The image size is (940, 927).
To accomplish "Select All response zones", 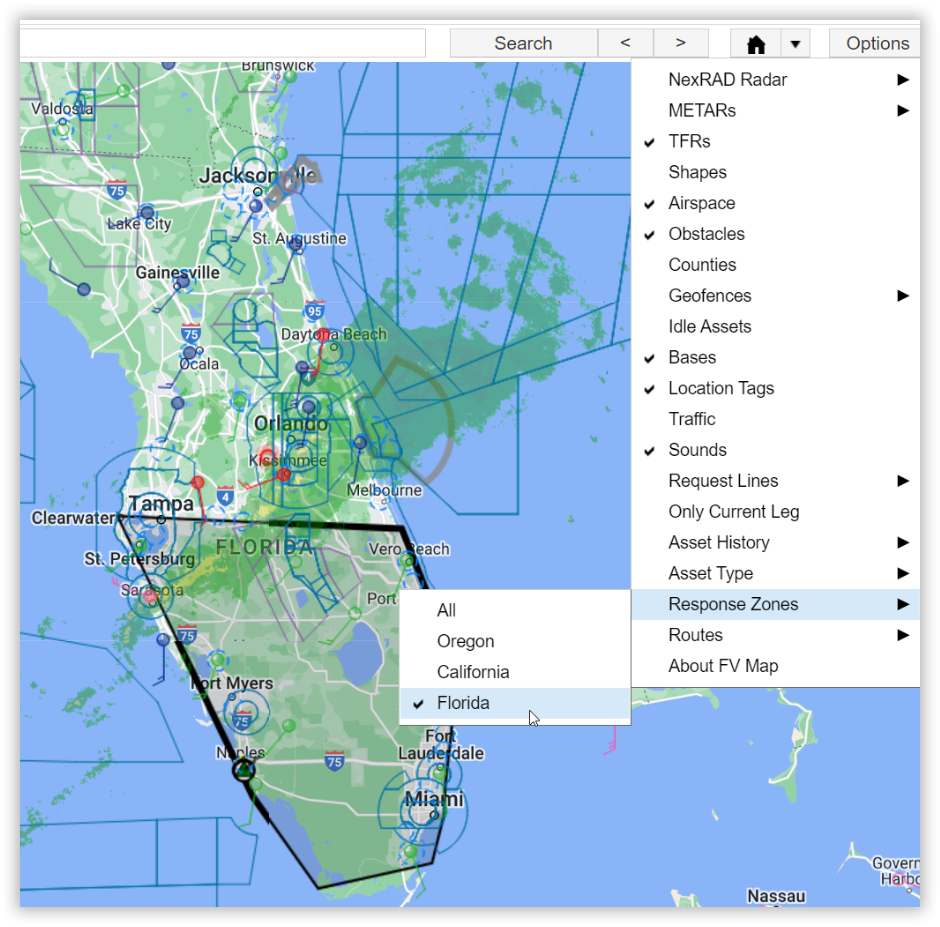I will [x=515, y=610].
